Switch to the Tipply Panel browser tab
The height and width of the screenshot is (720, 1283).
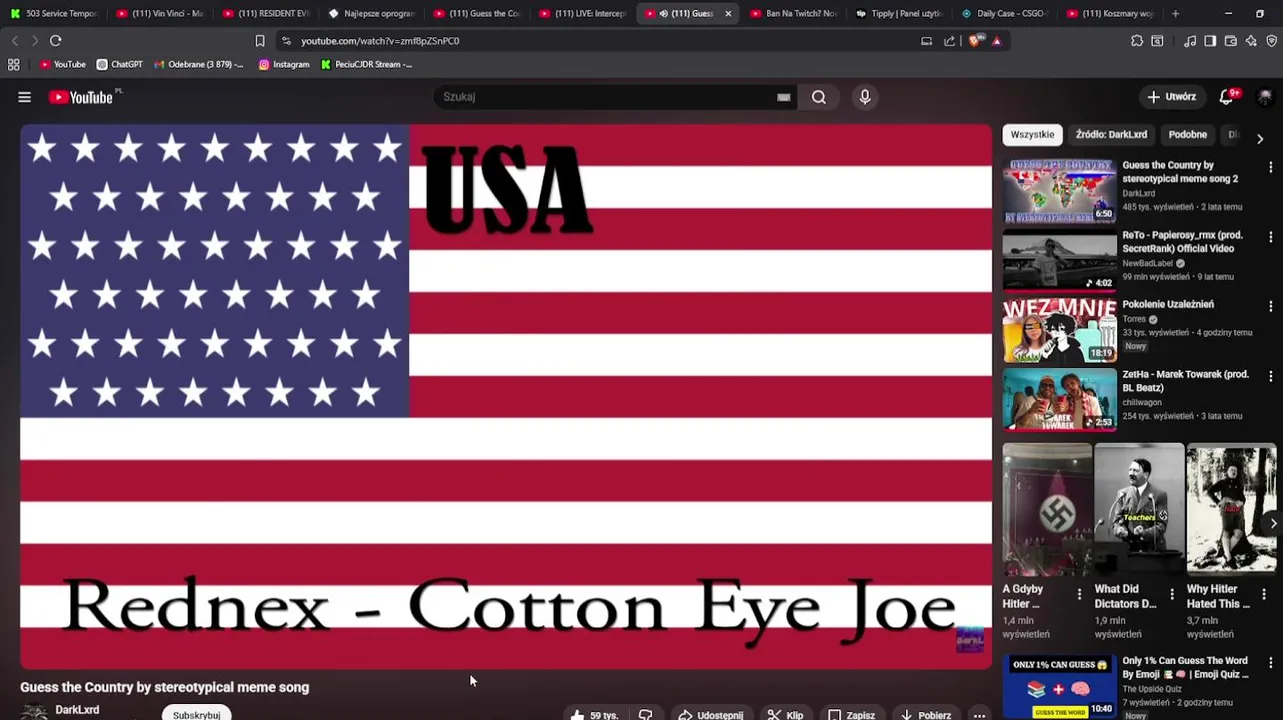[x=899, y=13]
